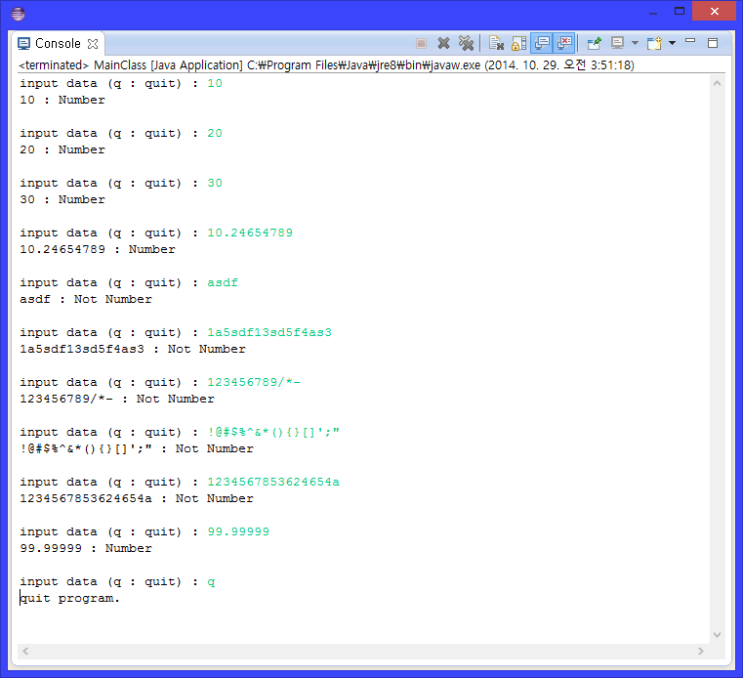Toggle show console when standard error changes

(x=565, y=43)
